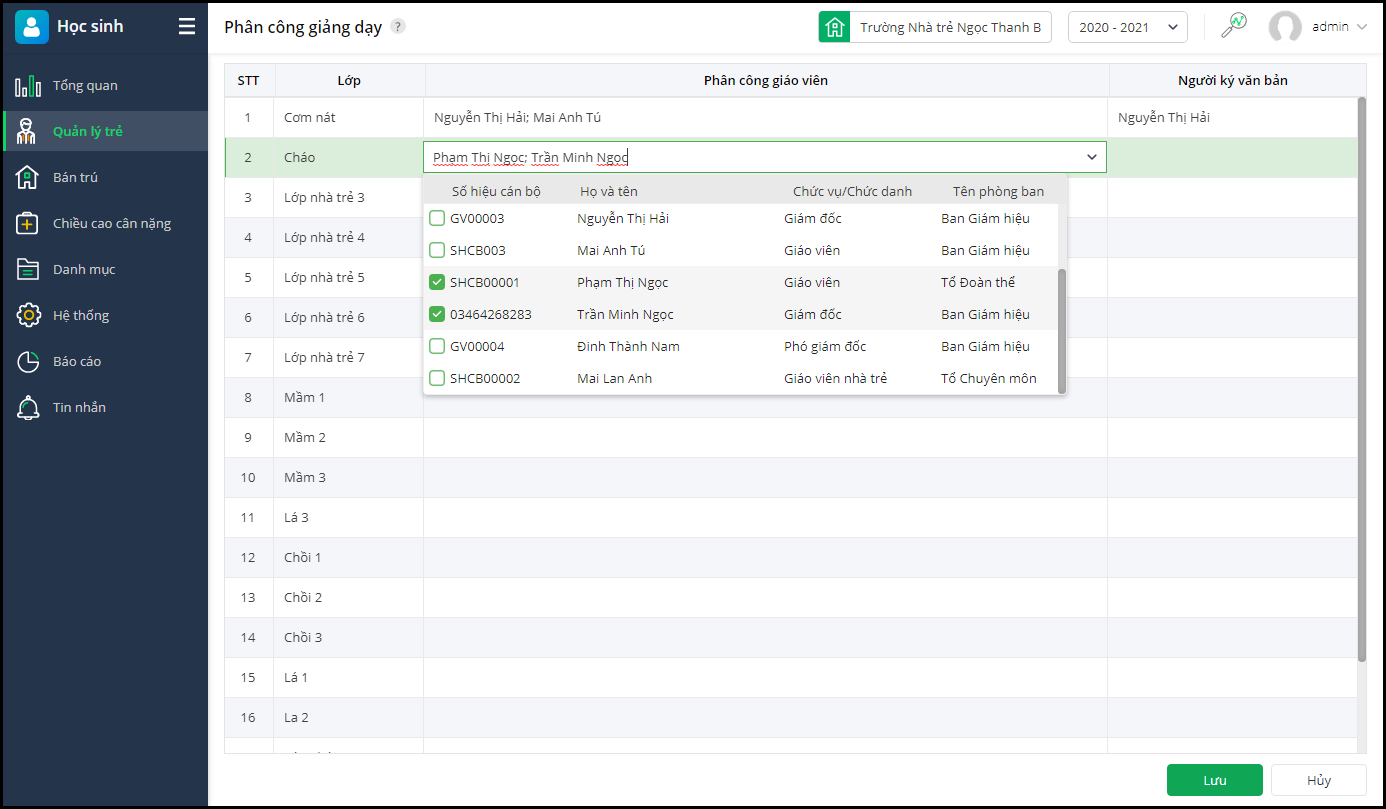
Task: Tick the SHCB00002 Mai Lan Anh checkbox
Action: (x=437, y=378)
